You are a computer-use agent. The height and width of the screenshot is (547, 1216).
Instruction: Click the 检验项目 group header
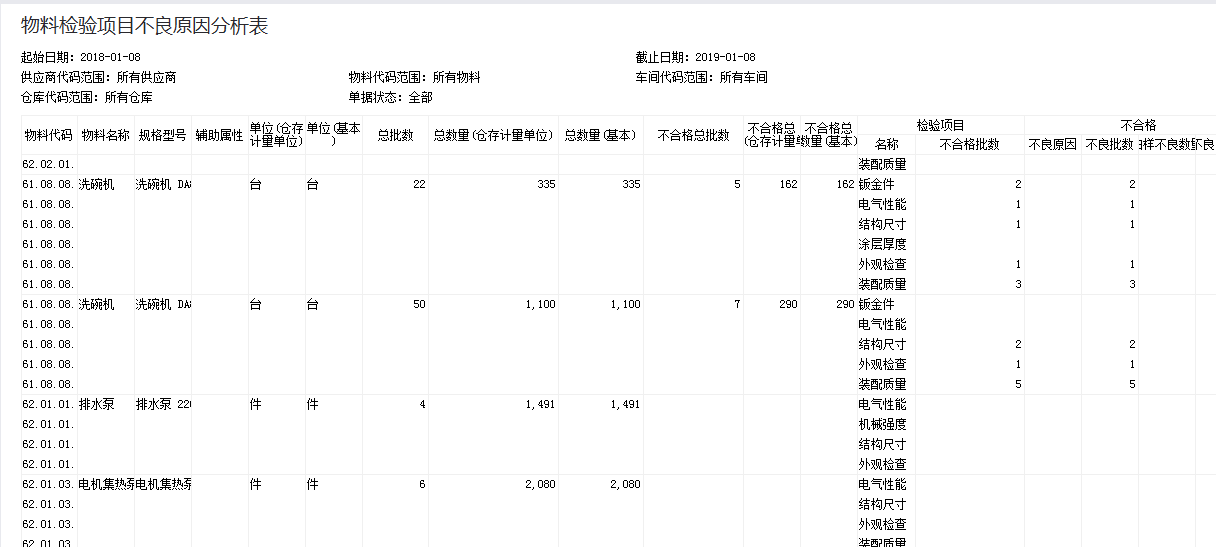(x=941, y=125)
